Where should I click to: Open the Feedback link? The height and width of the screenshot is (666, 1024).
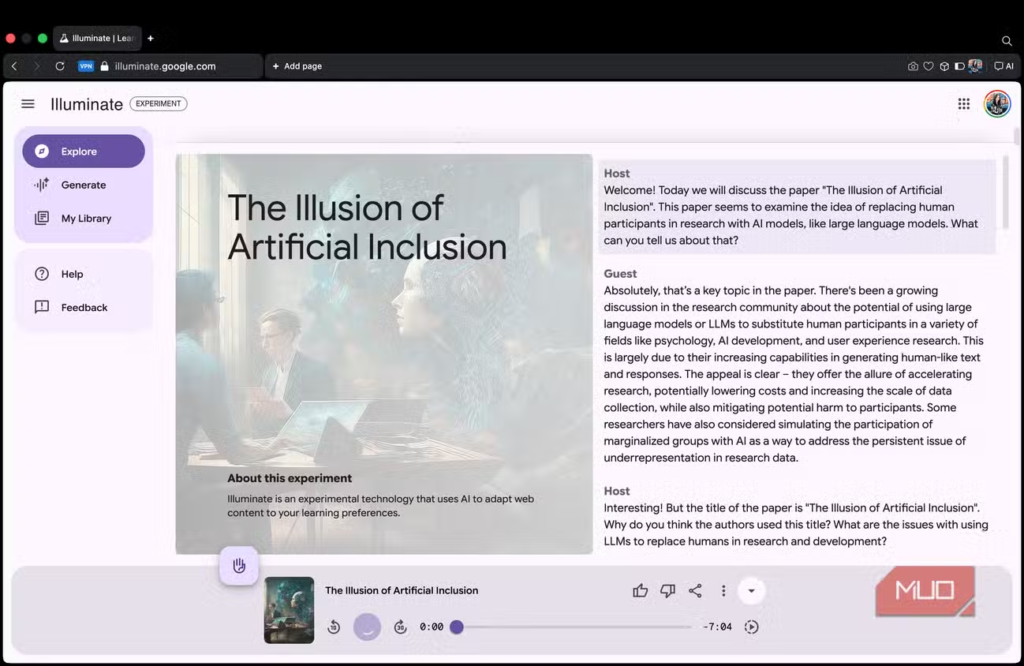tap(83, 307)
